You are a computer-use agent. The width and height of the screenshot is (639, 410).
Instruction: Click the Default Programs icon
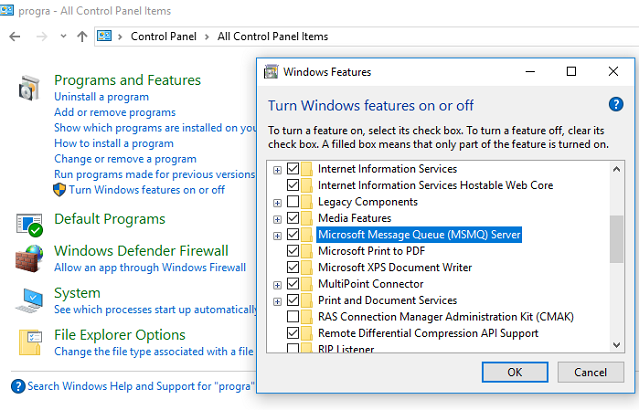pos(29,225)
